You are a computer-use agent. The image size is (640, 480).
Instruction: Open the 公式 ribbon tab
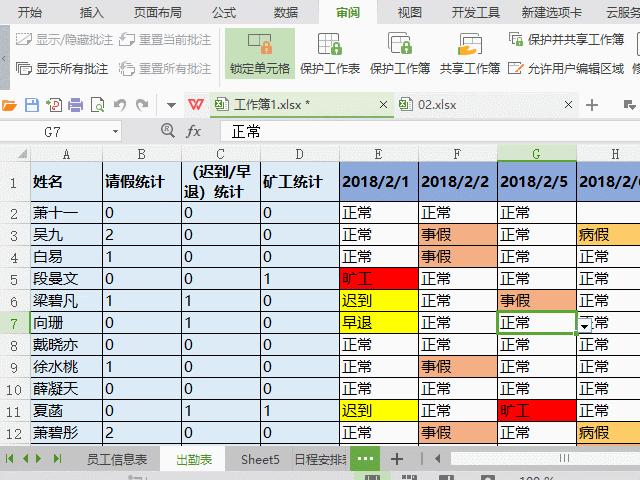tap(224, 12)
